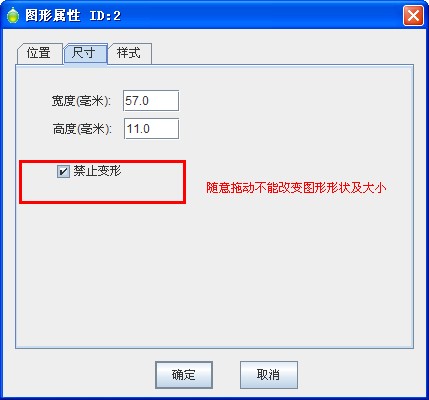The height and width of the screenshot is (400, 429).
Task: Open the 样式 tab
Action: pos(130,53)
